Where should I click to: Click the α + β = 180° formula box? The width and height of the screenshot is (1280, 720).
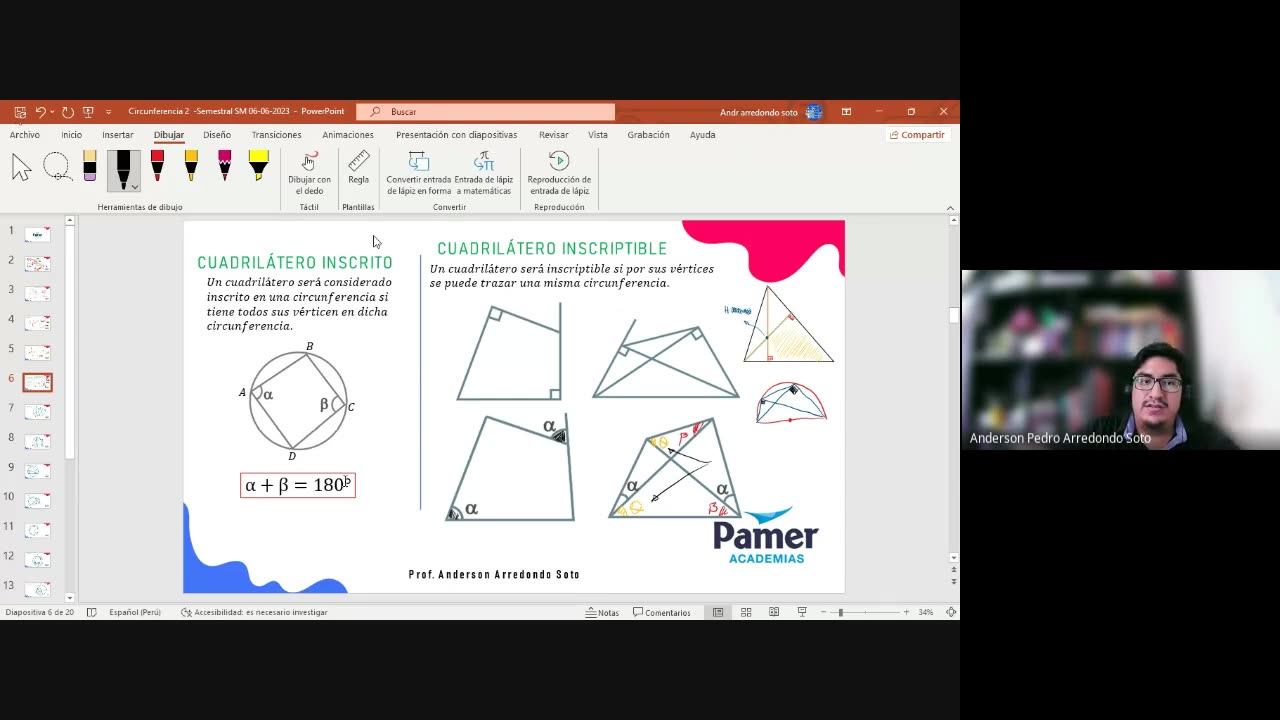pyautogui.click(x=298, y=485)
